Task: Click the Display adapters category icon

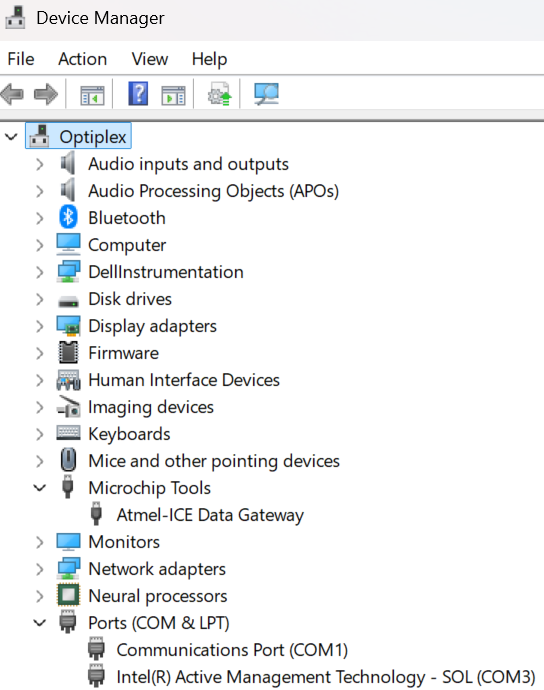Action: [x=69, y=326]
